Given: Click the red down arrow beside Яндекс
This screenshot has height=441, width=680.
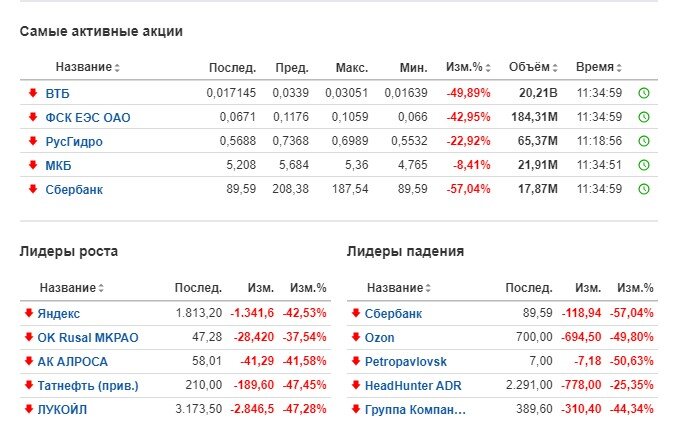Looking at the screenshot, I should click(x=29, y=313).
